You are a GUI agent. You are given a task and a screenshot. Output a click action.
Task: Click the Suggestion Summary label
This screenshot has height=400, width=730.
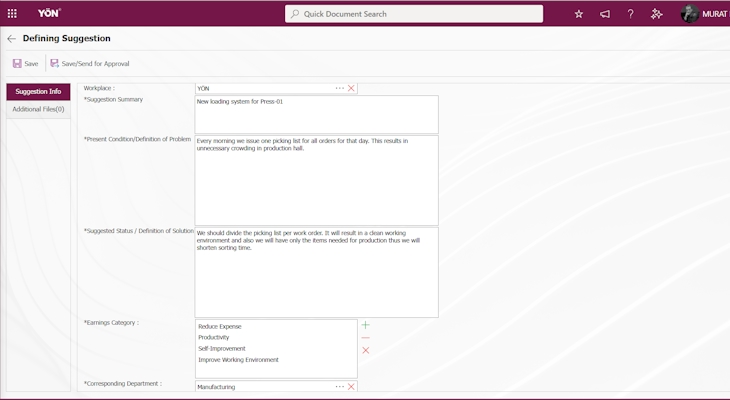113,99
